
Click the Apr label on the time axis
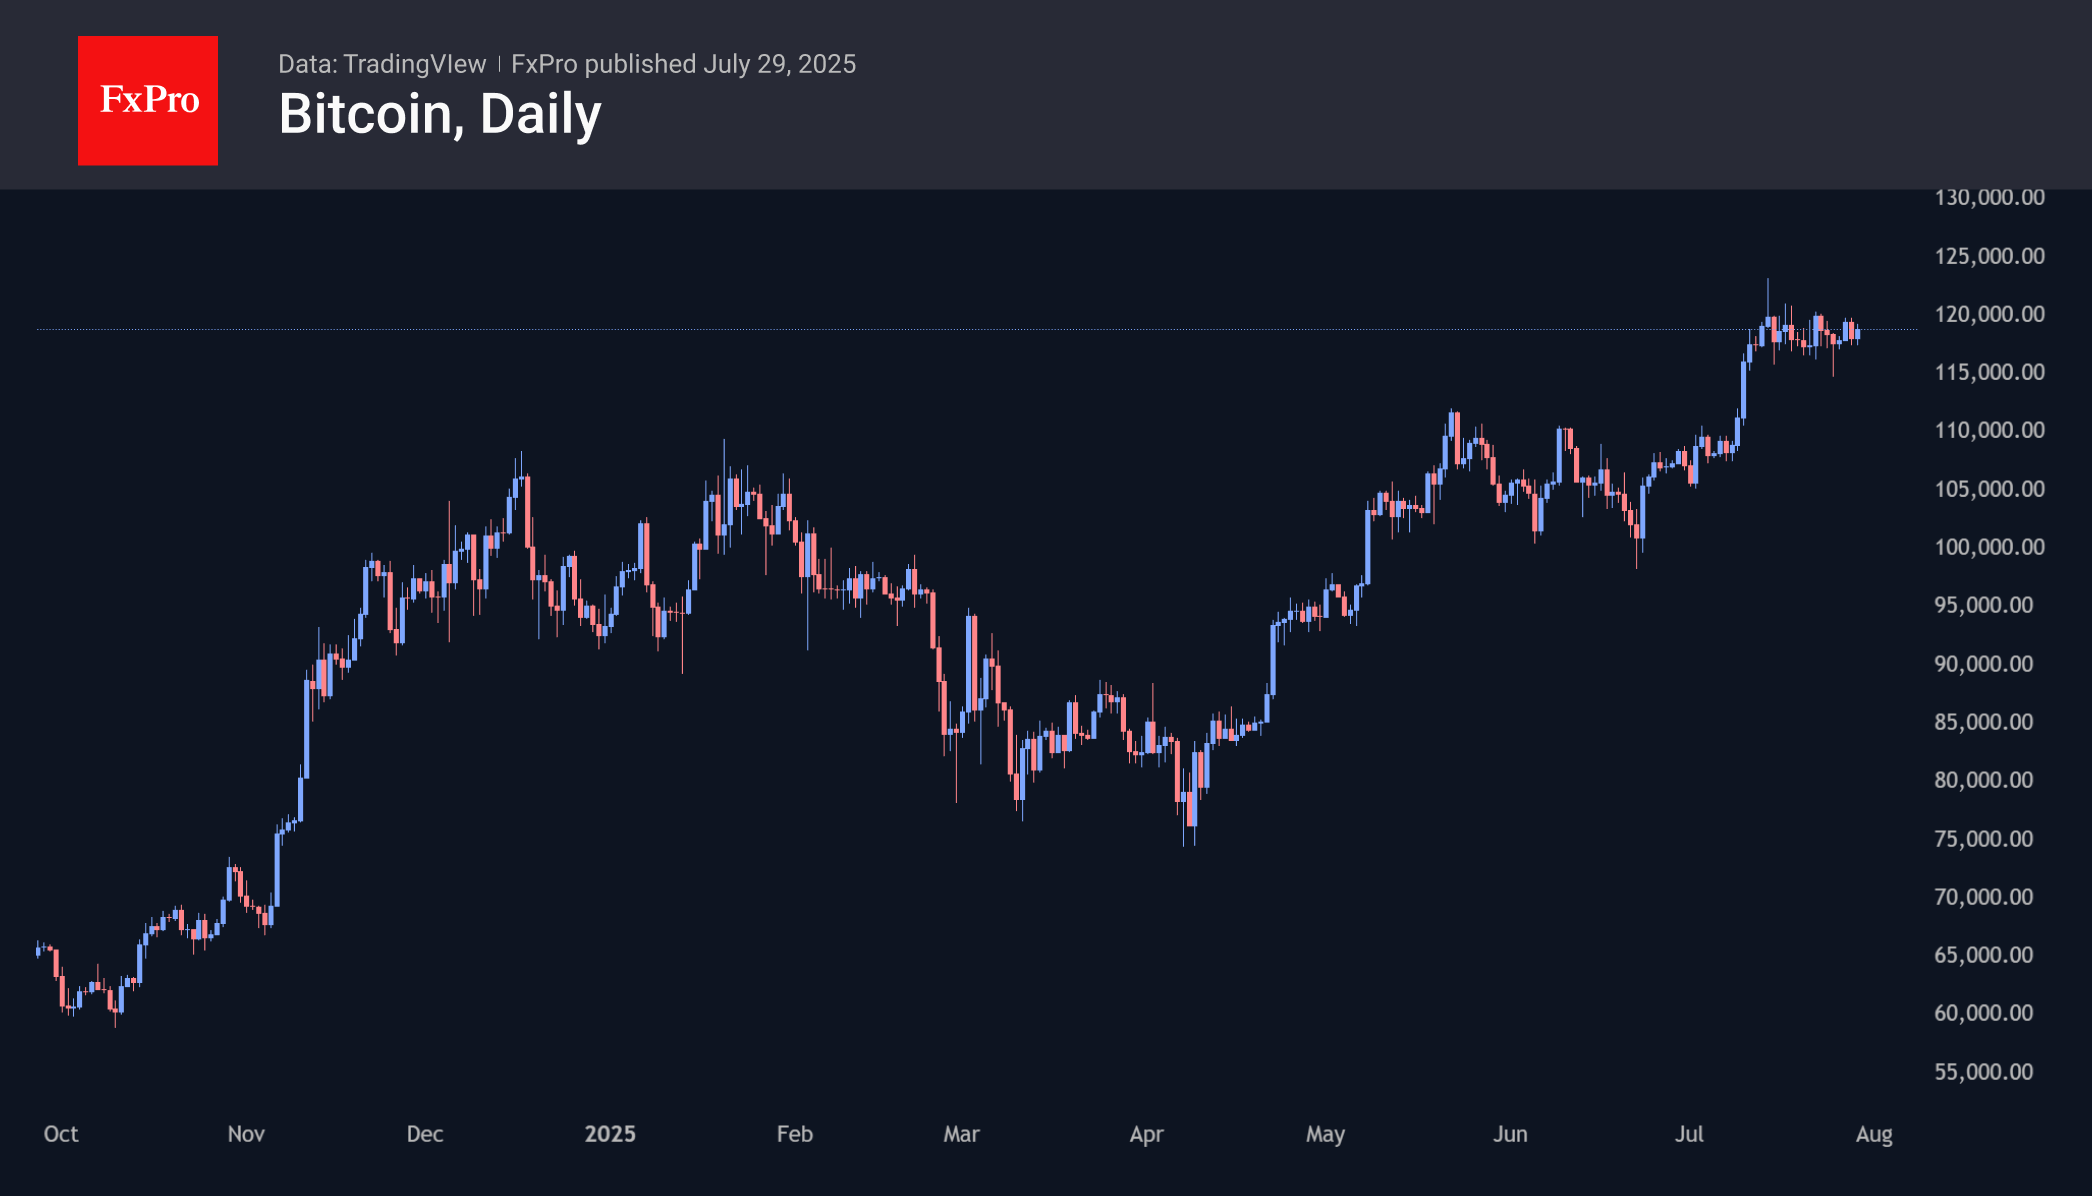[x=1146, y=1134]
